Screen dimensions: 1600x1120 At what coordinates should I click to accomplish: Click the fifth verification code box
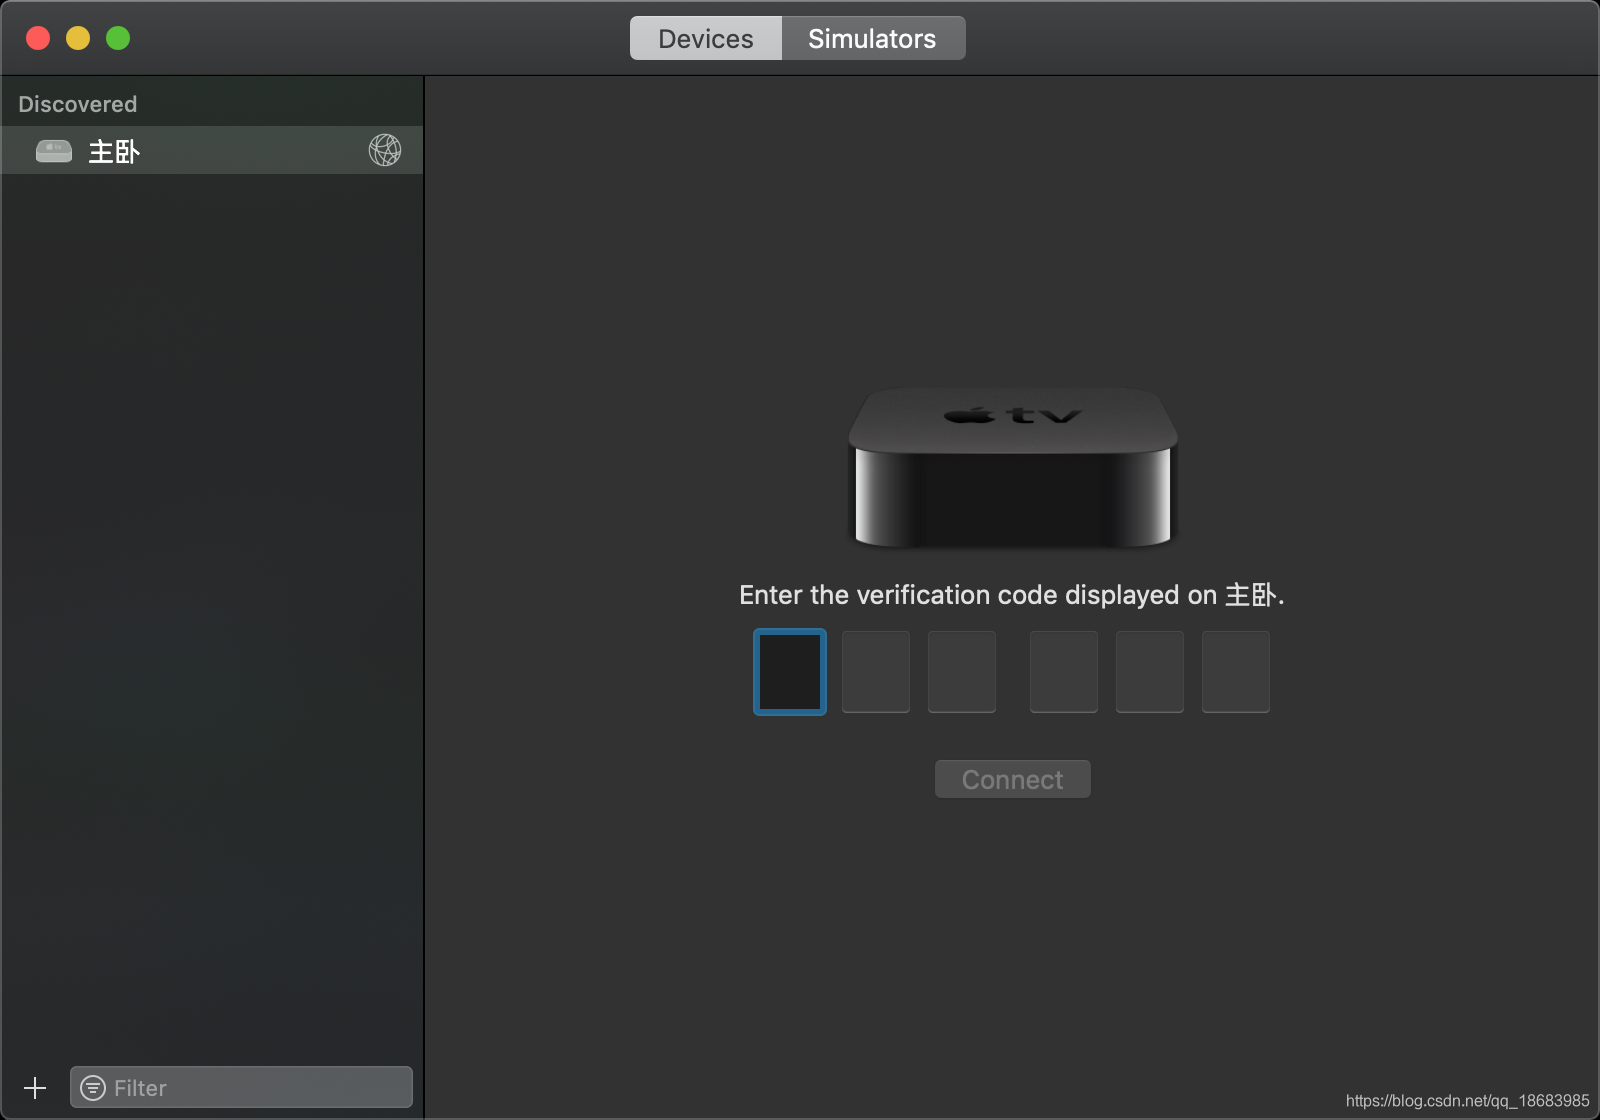tap(1150, 672)
